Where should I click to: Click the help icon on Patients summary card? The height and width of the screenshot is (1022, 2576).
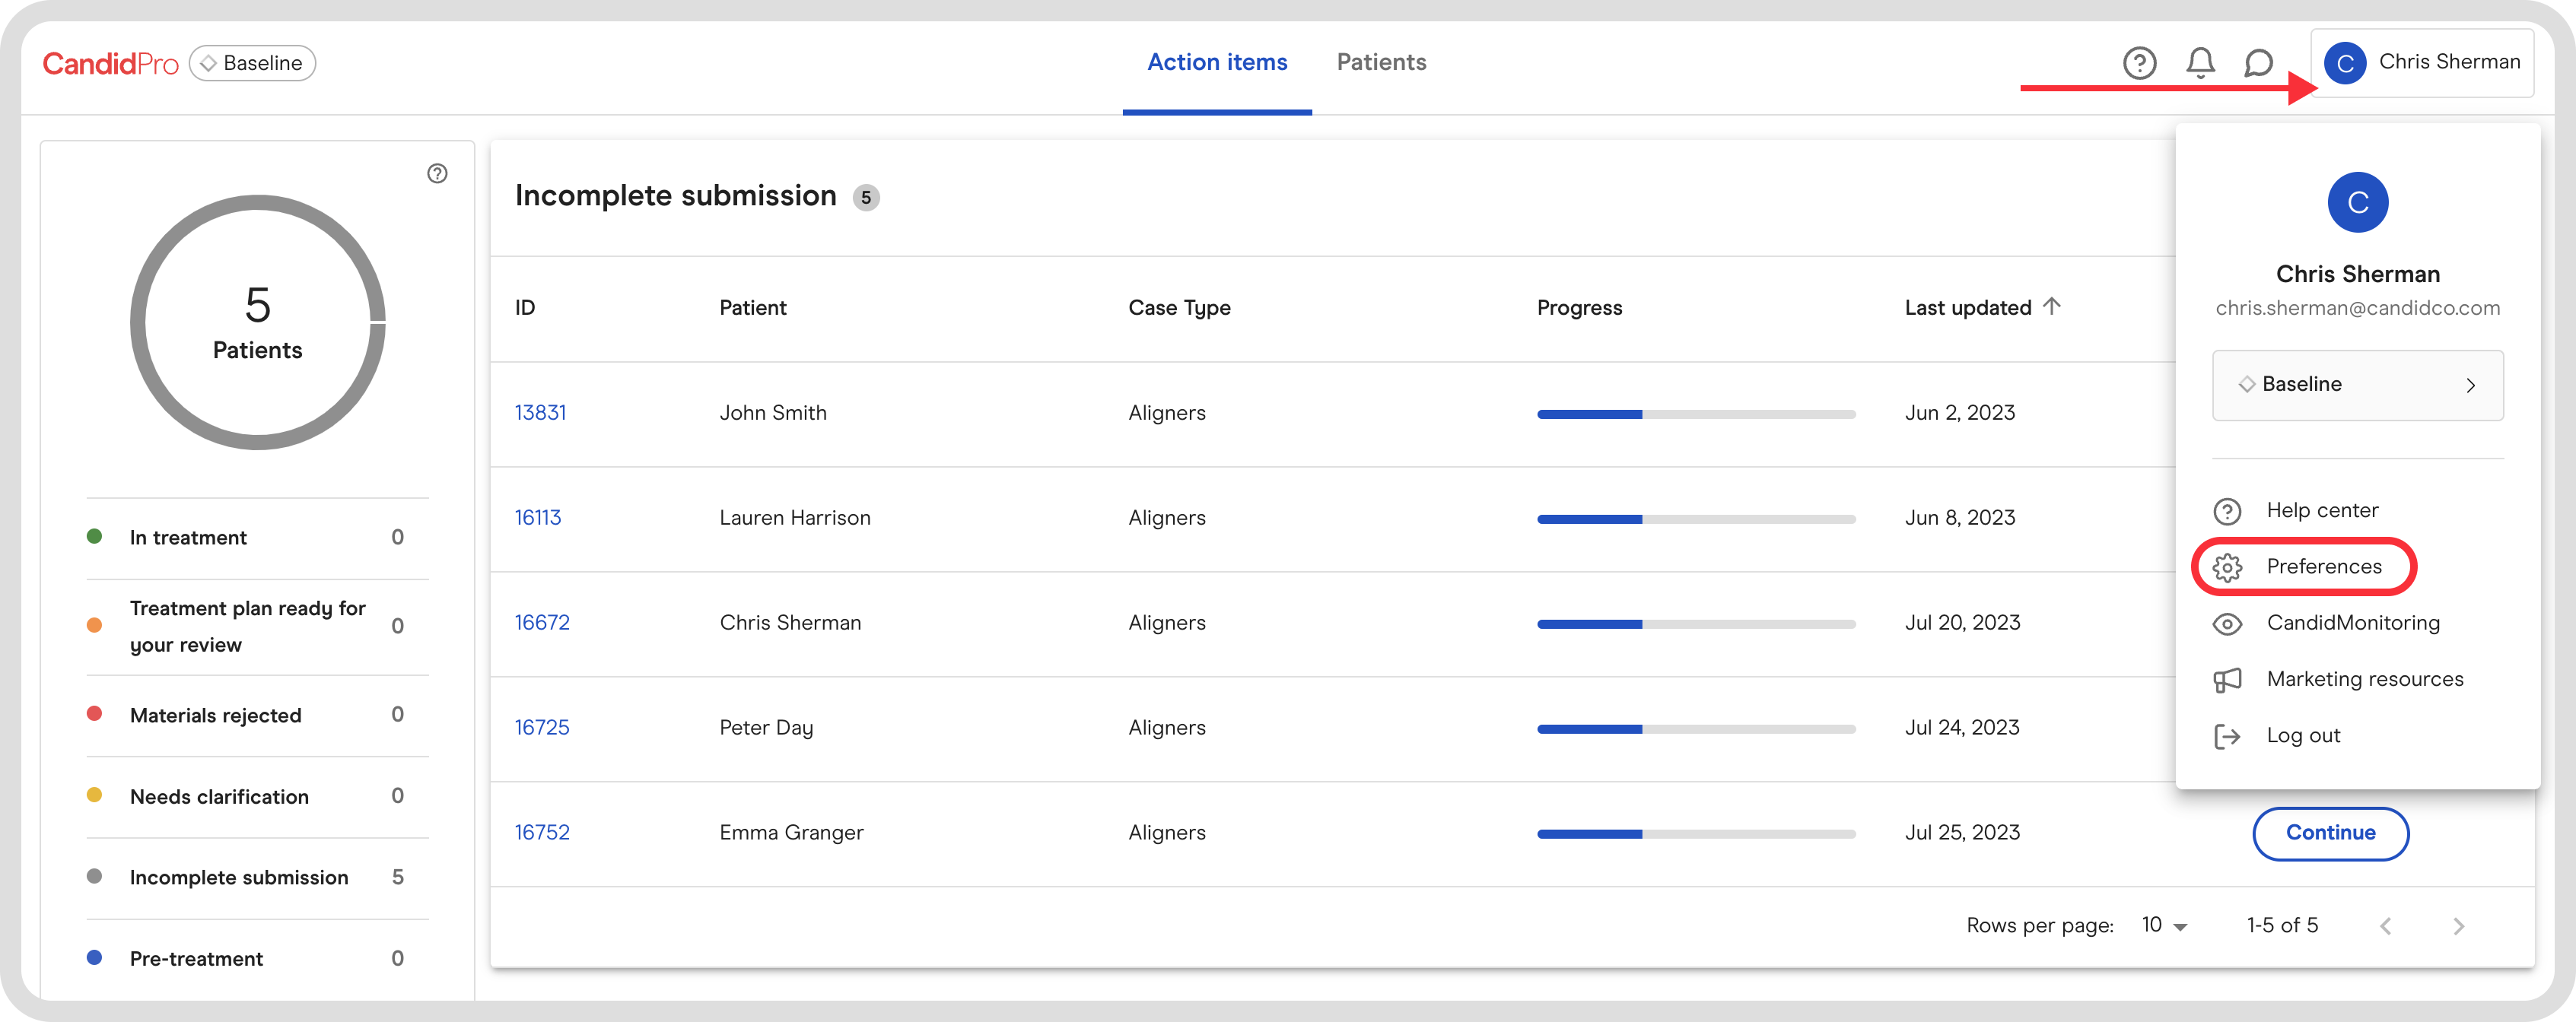click(x=437, y=173)
